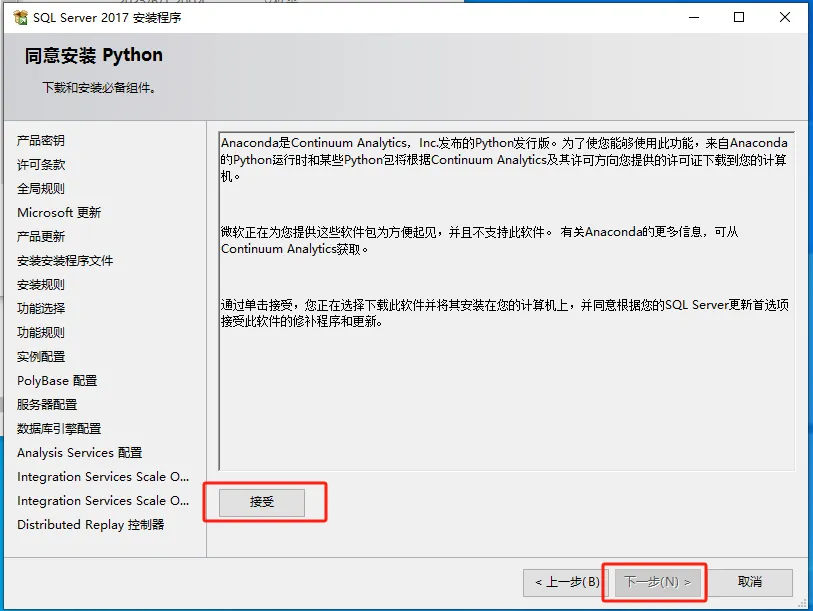
Task: Select Analysis Services 配置 step
Action: pyautogui.click(x=79, y=453)
